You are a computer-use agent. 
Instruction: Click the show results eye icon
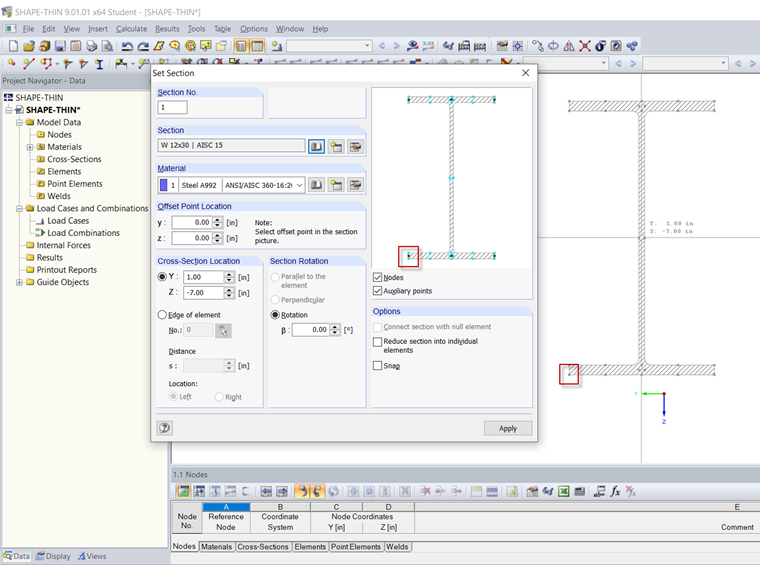tap(412, 46)
